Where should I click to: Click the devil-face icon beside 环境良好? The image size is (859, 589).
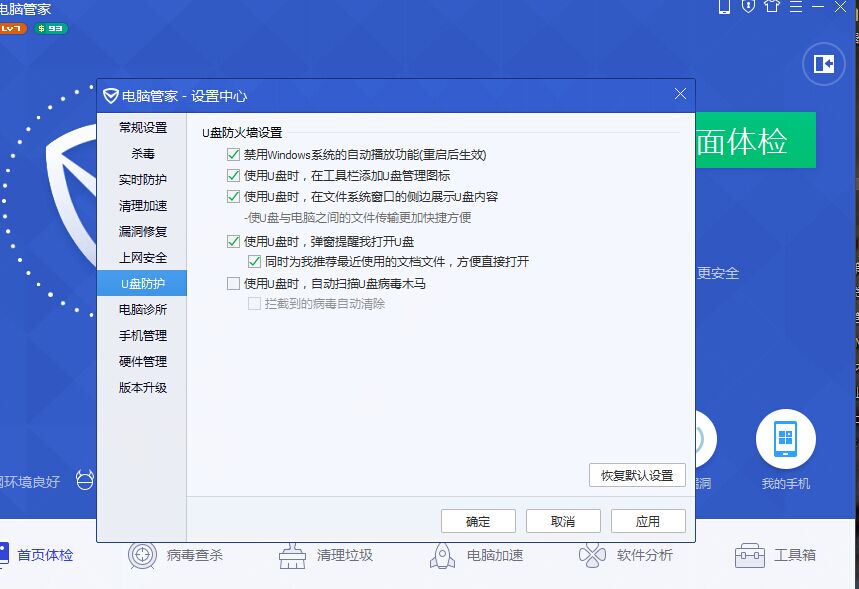(85, 480)
